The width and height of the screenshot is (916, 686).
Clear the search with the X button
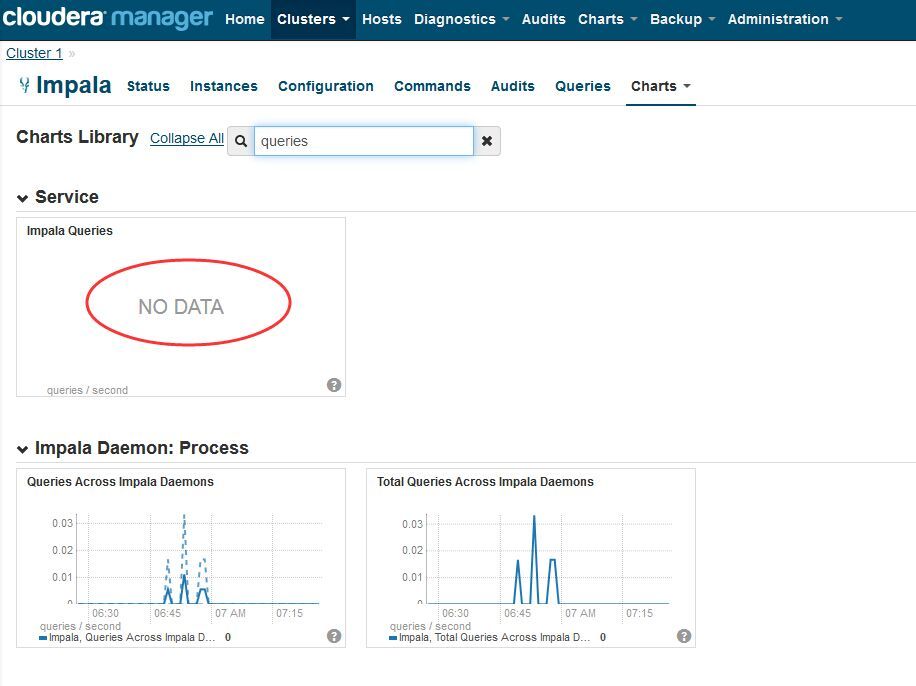pyautogui.click(x=487, y=141)
